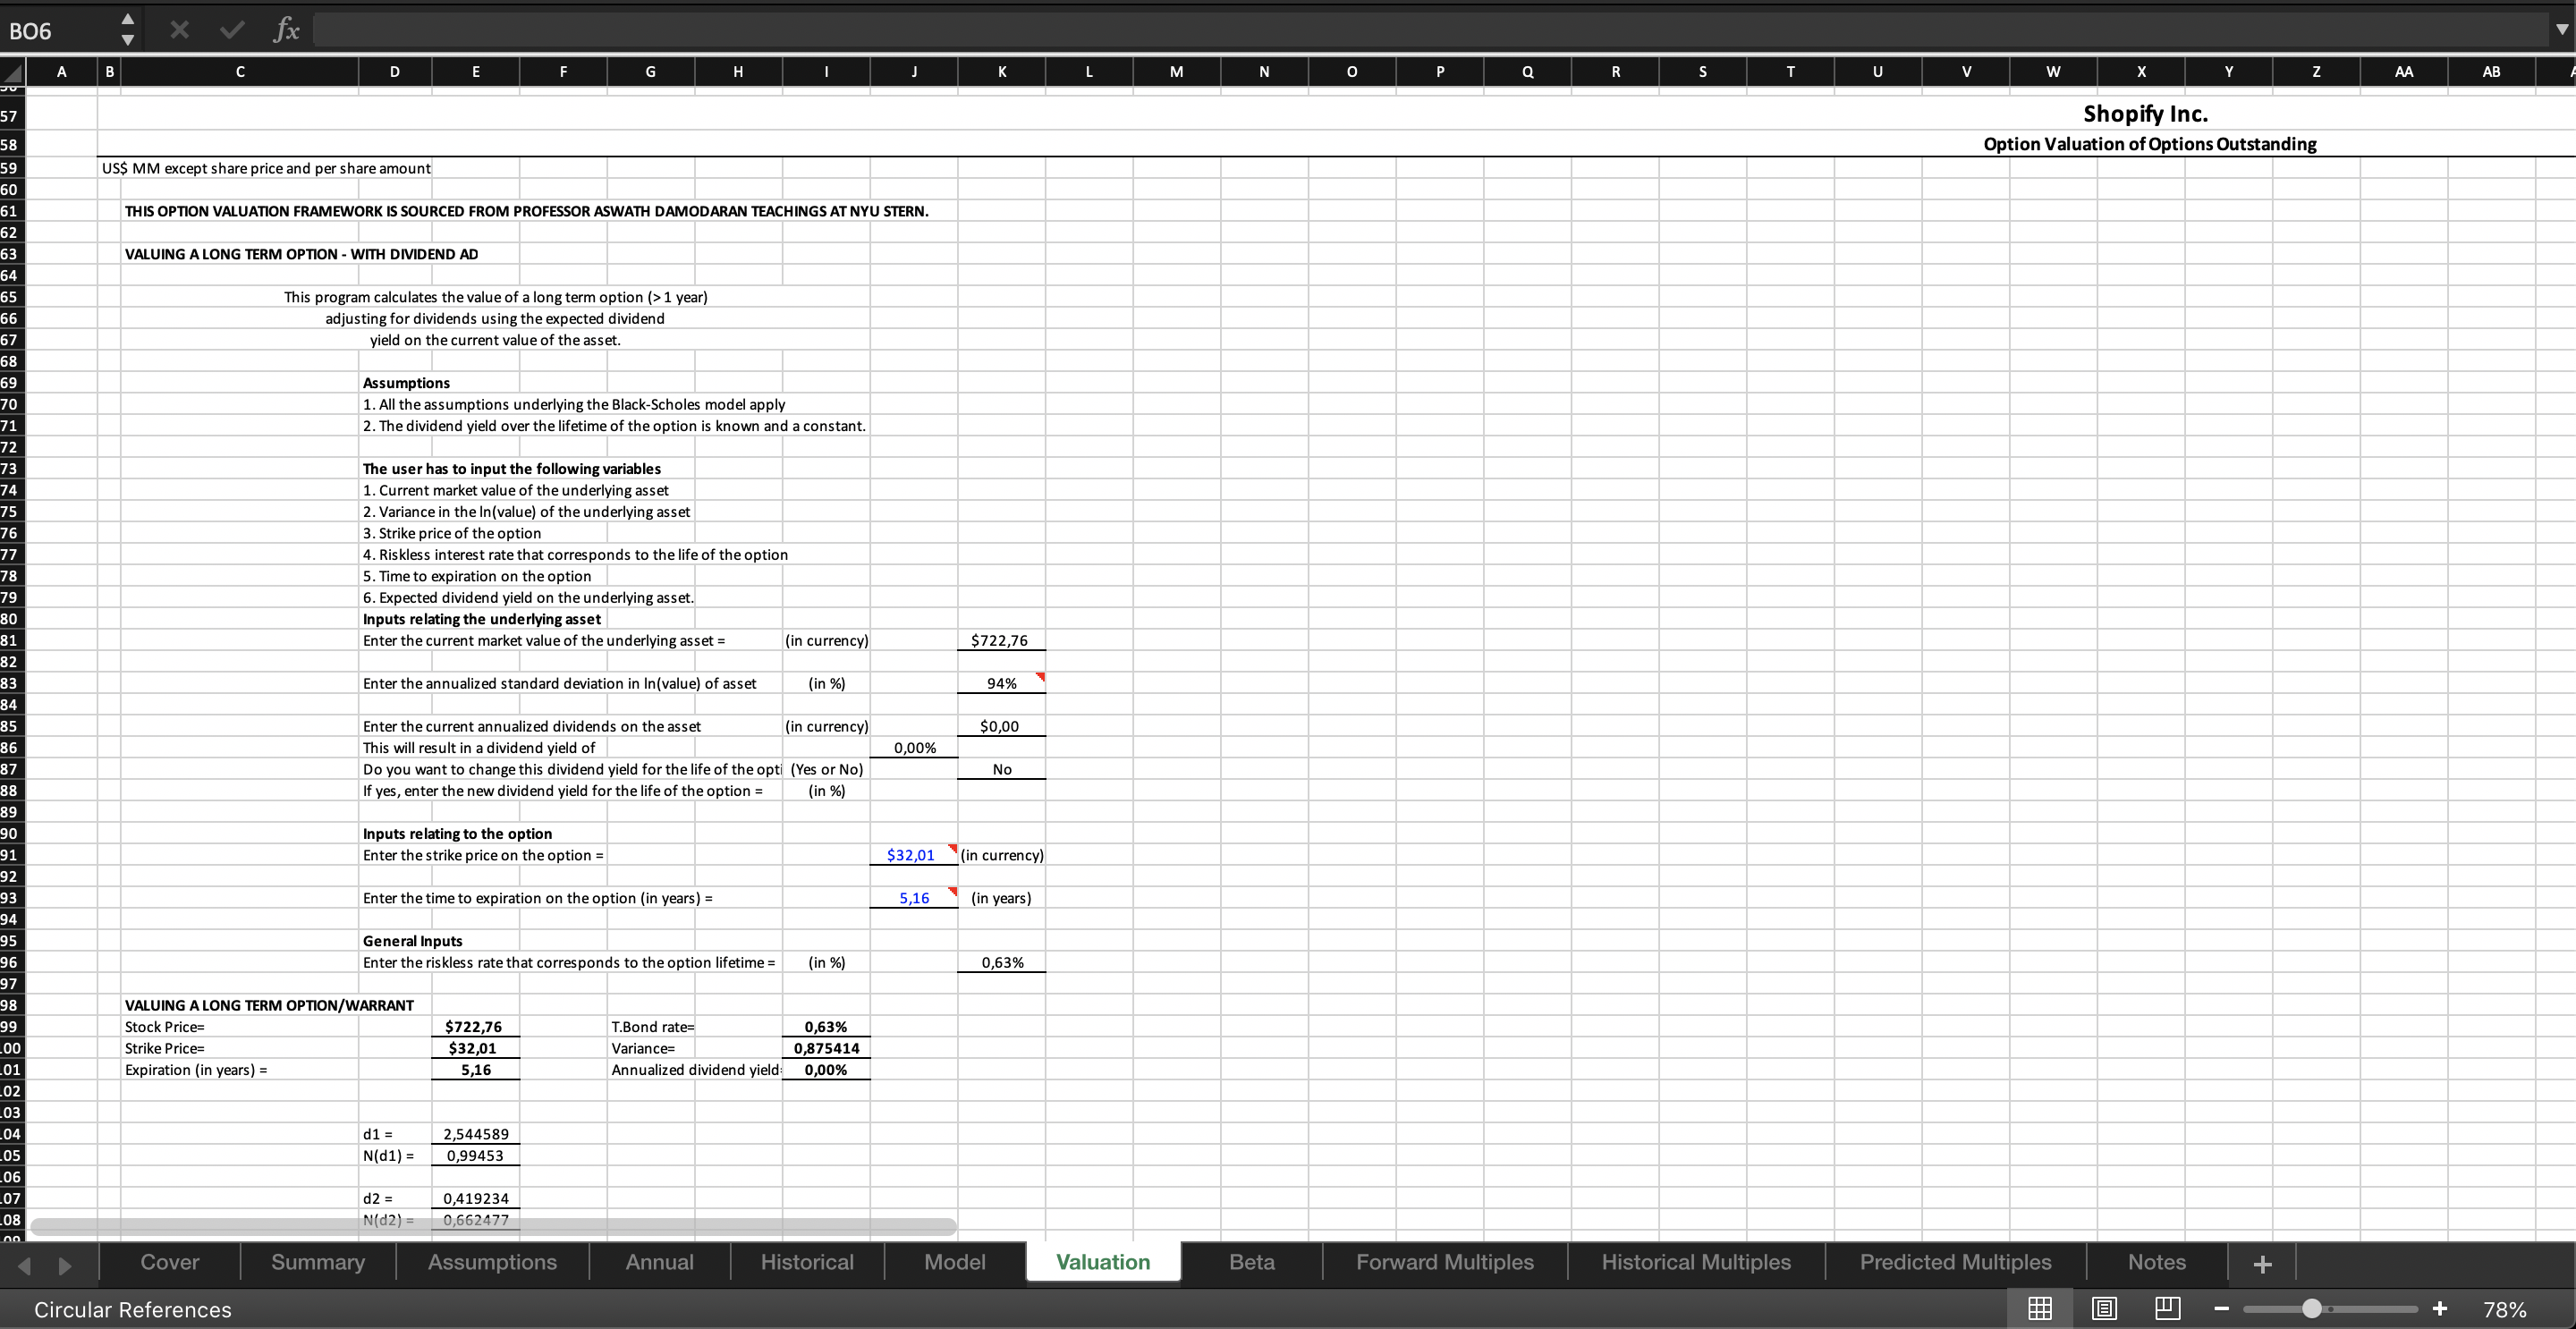
Task: Open the Historical Multiples sheet tab
Action: [1696, 1262]
